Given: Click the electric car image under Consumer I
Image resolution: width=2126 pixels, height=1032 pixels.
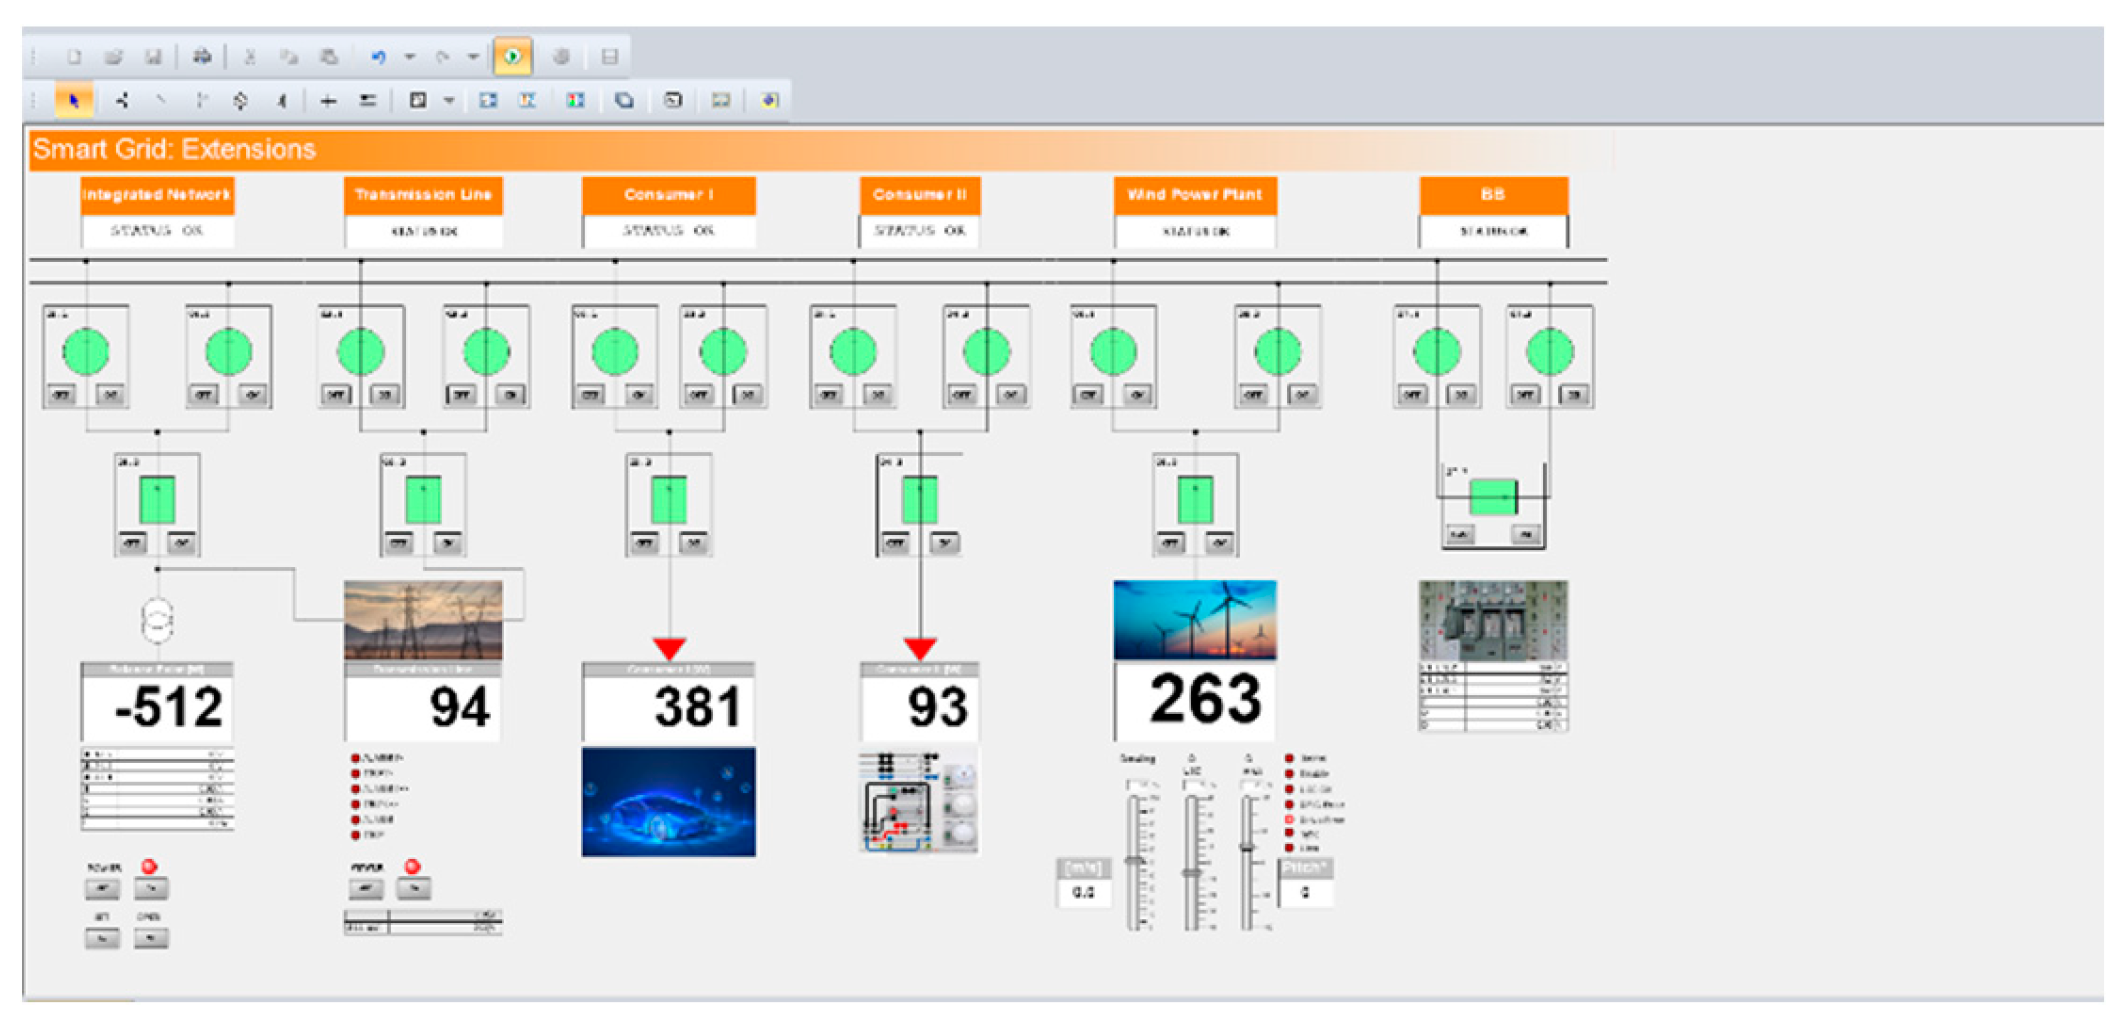Looking at the screenshot, I should 669,802.
